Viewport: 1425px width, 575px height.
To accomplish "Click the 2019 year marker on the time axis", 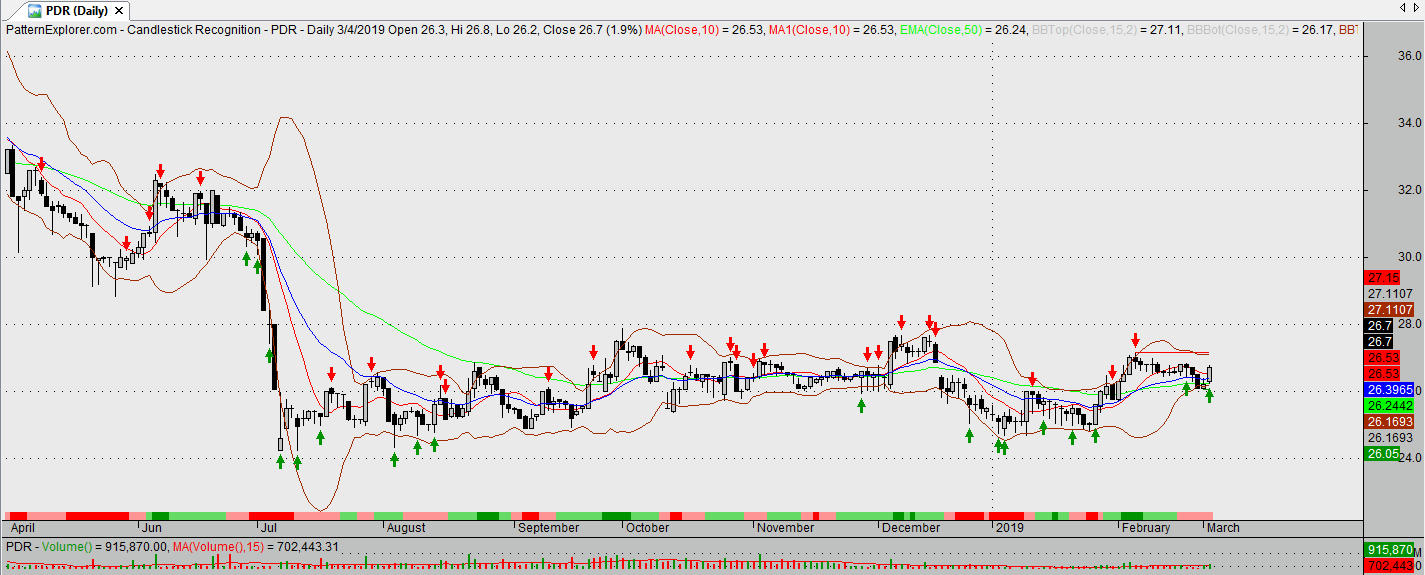I will point(1008,527).
